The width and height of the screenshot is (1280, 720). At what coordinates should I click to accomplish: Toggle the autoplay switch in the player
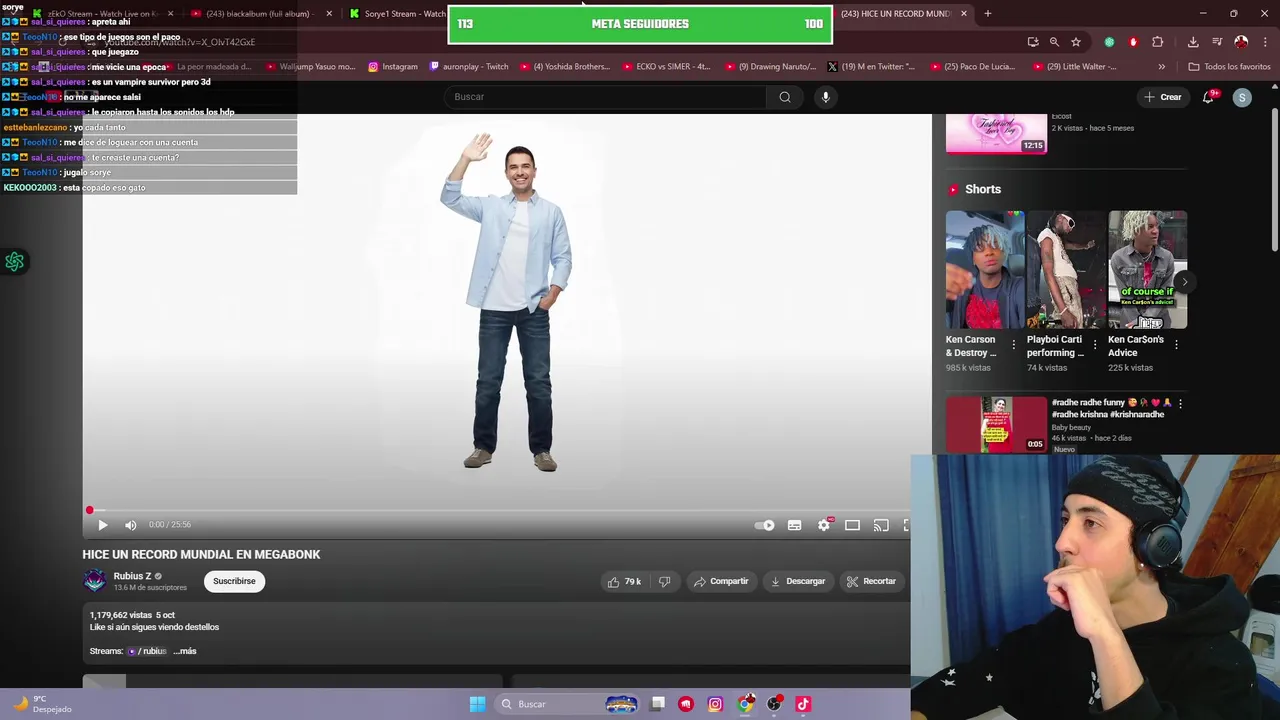pos(765,525)
